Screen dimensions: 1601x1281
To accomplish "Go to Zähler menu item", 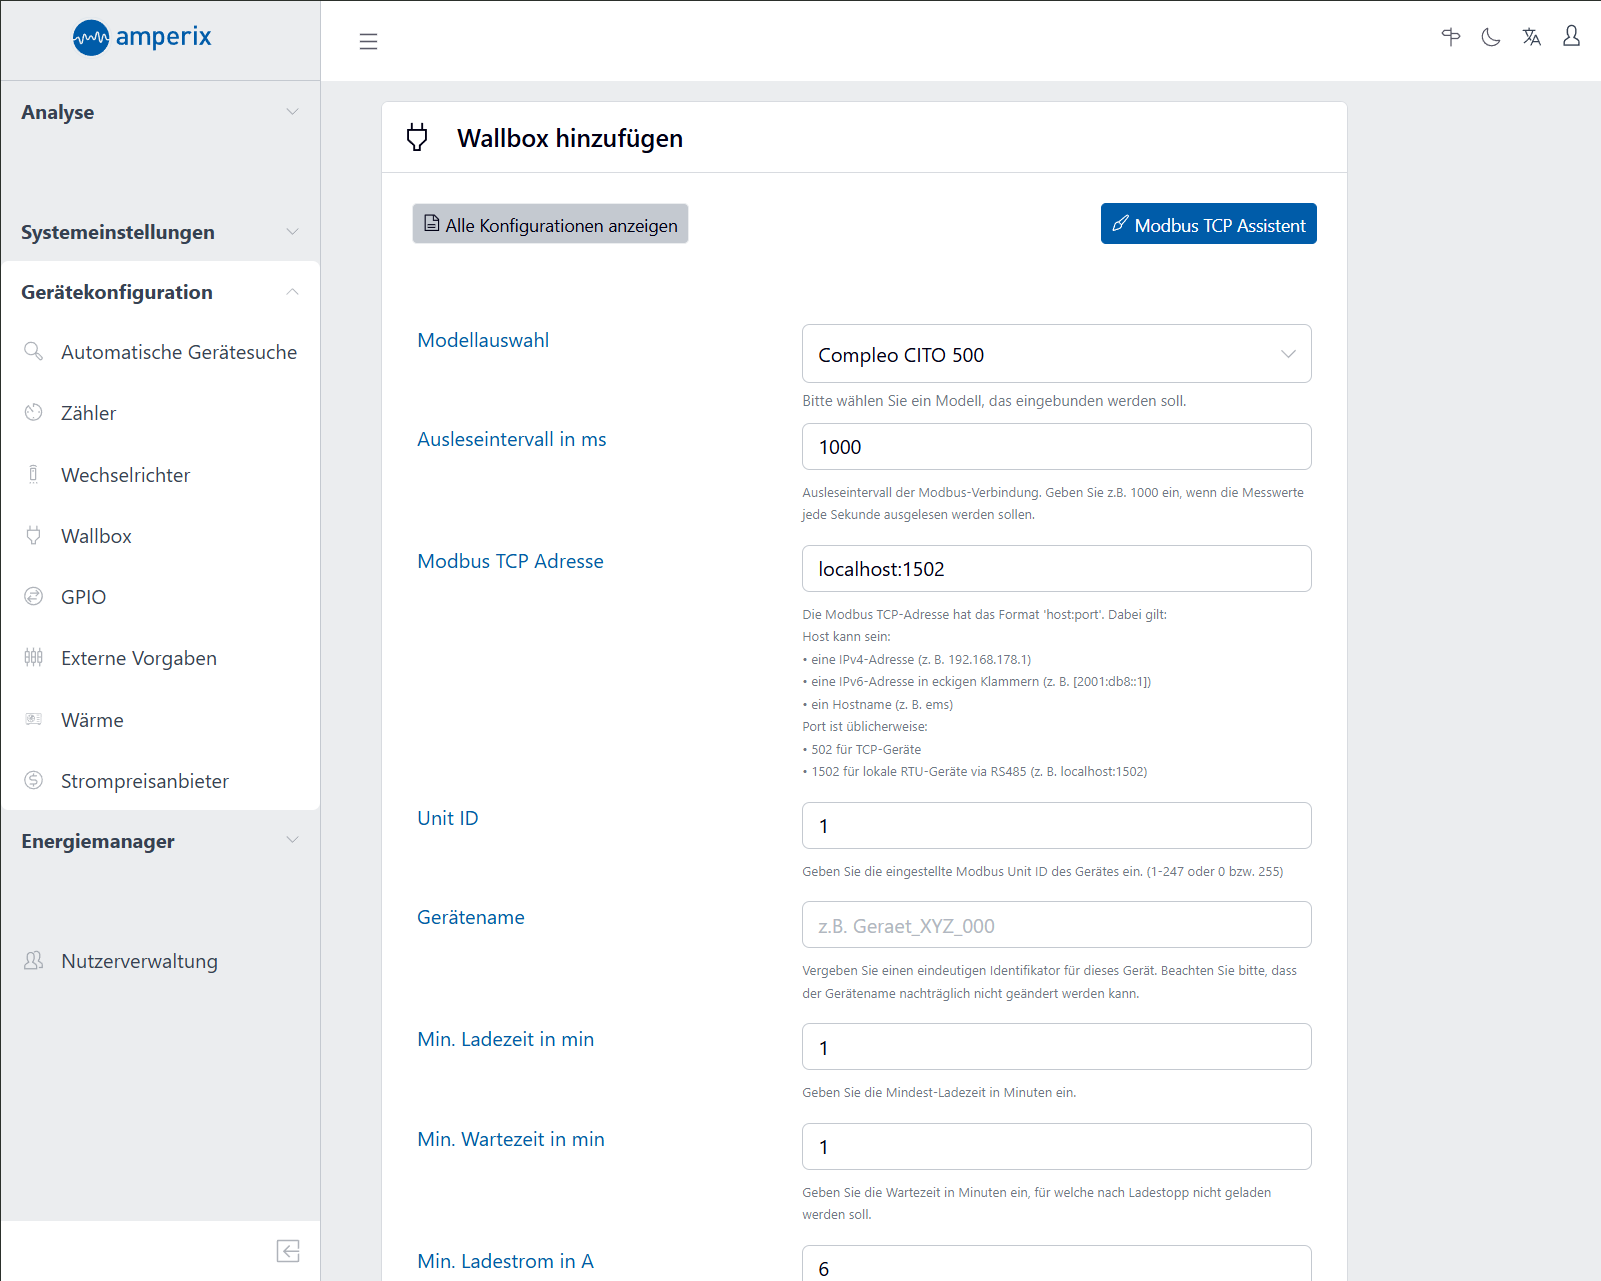I will click(x=88, y=413).
